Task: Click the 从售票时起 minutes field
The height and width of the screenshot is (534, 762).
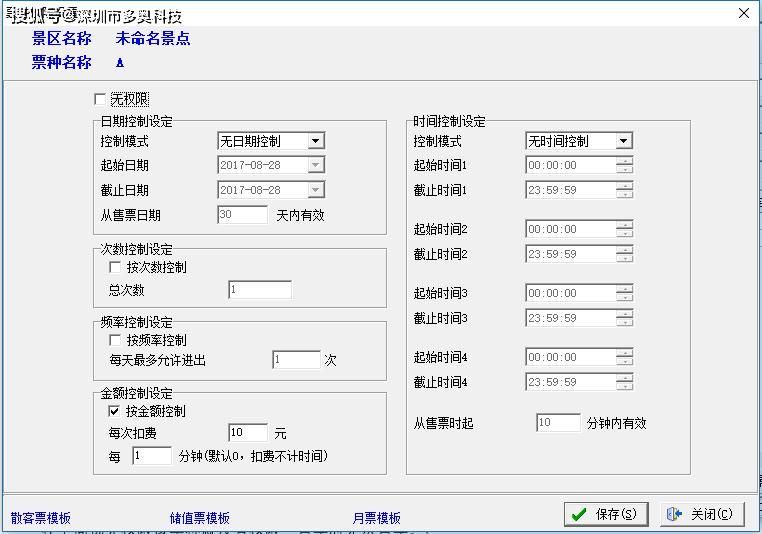Action: coord(558,422)
